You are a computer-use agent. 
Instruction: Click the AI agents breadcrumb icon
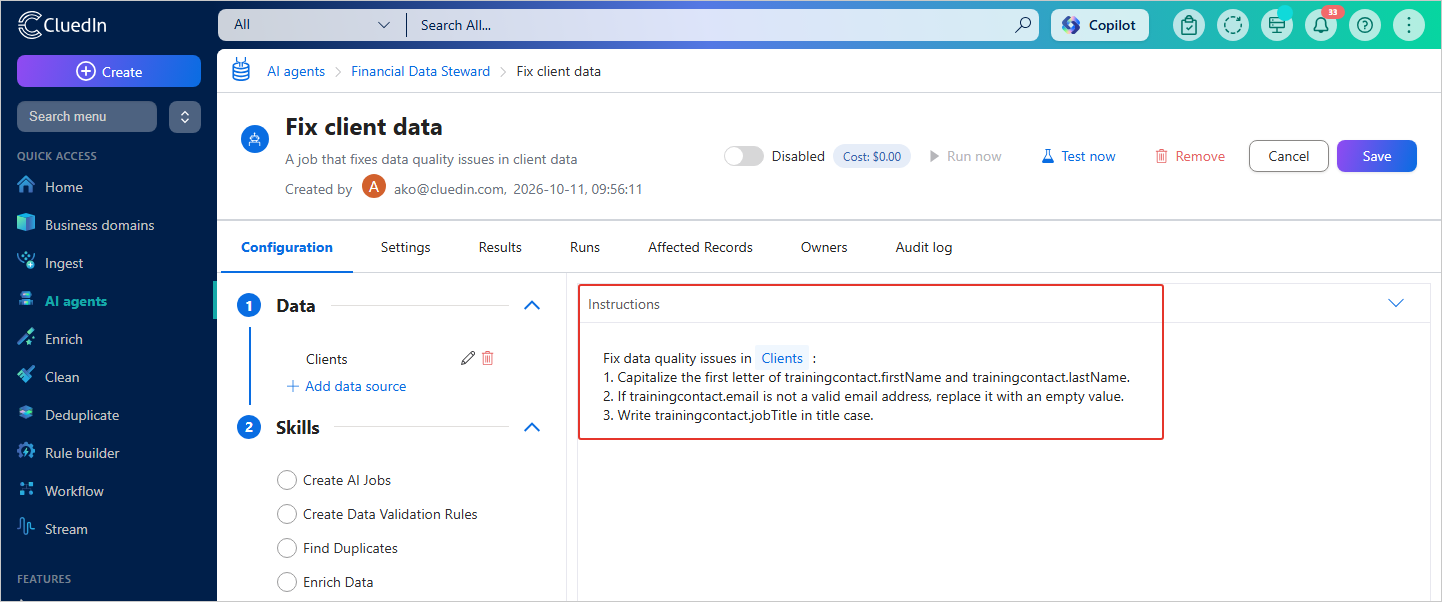click(241, 70)
